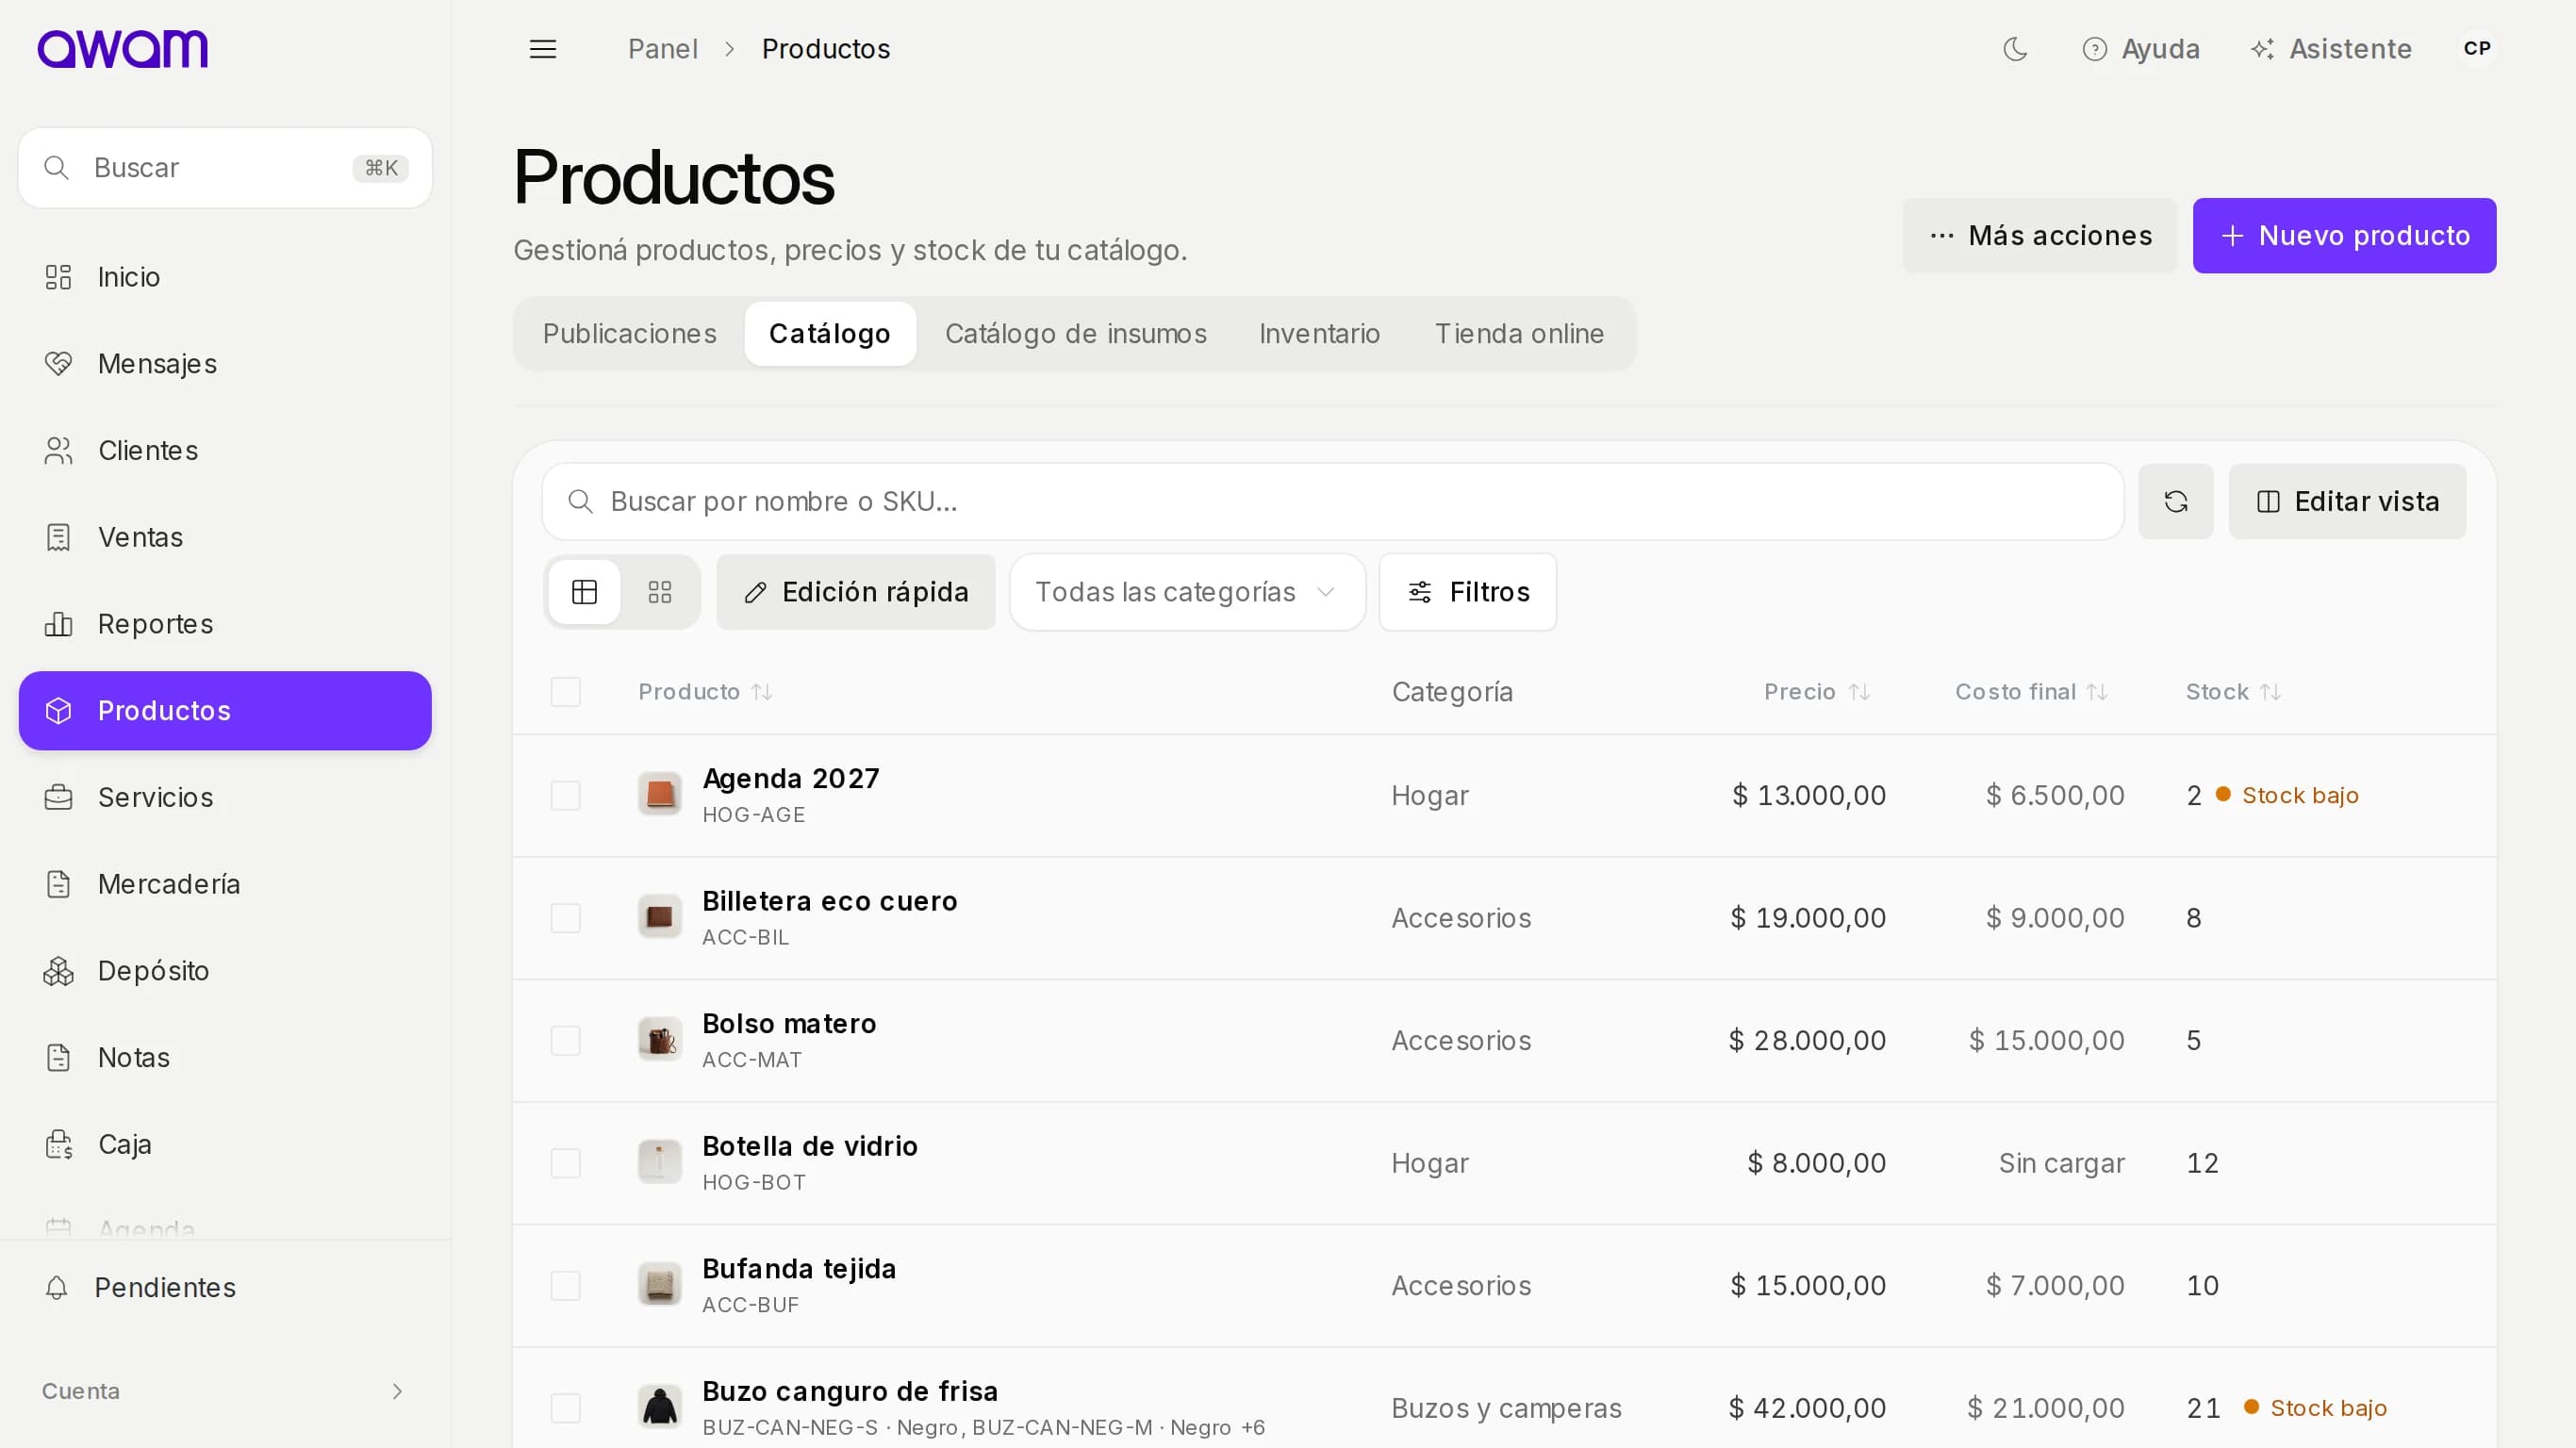Open Inicio from the sidebar
This screenshot has height=1448, width=2576.
click(225, 277)
